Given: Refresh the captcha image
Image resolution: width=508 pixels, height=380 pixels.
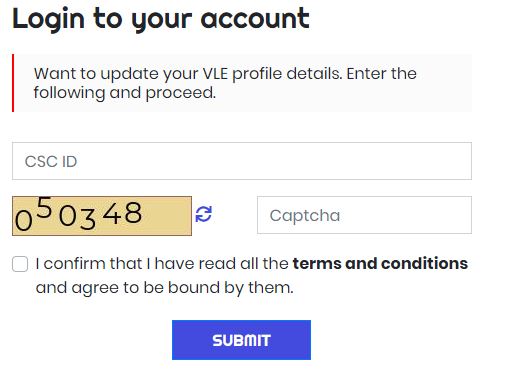Looking at the screenshot, I should tap(203, 214).
